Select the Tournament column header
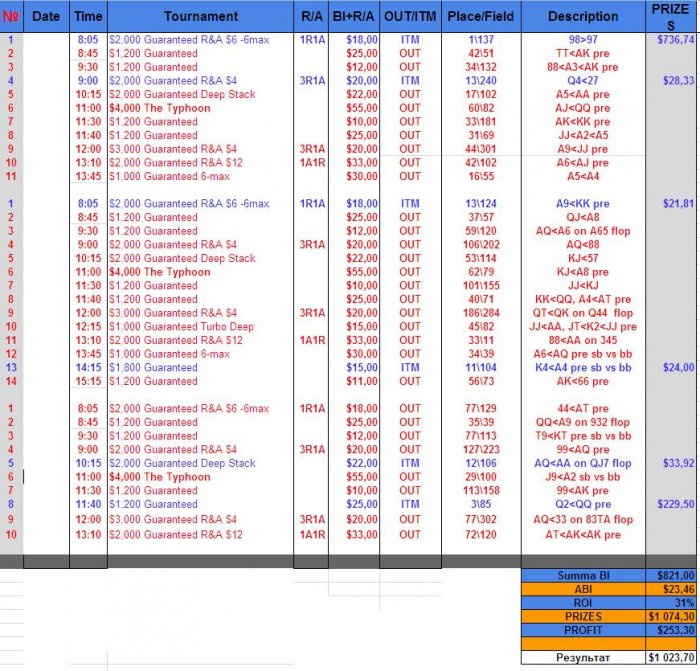 point(200,17)
